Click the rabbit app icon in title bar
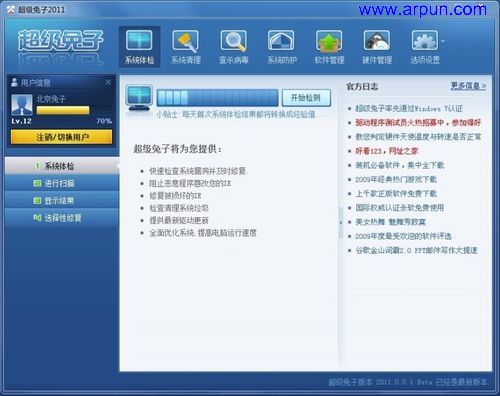Image resolution: width=500 pixels, height=396 pixels. pos(11,10)
